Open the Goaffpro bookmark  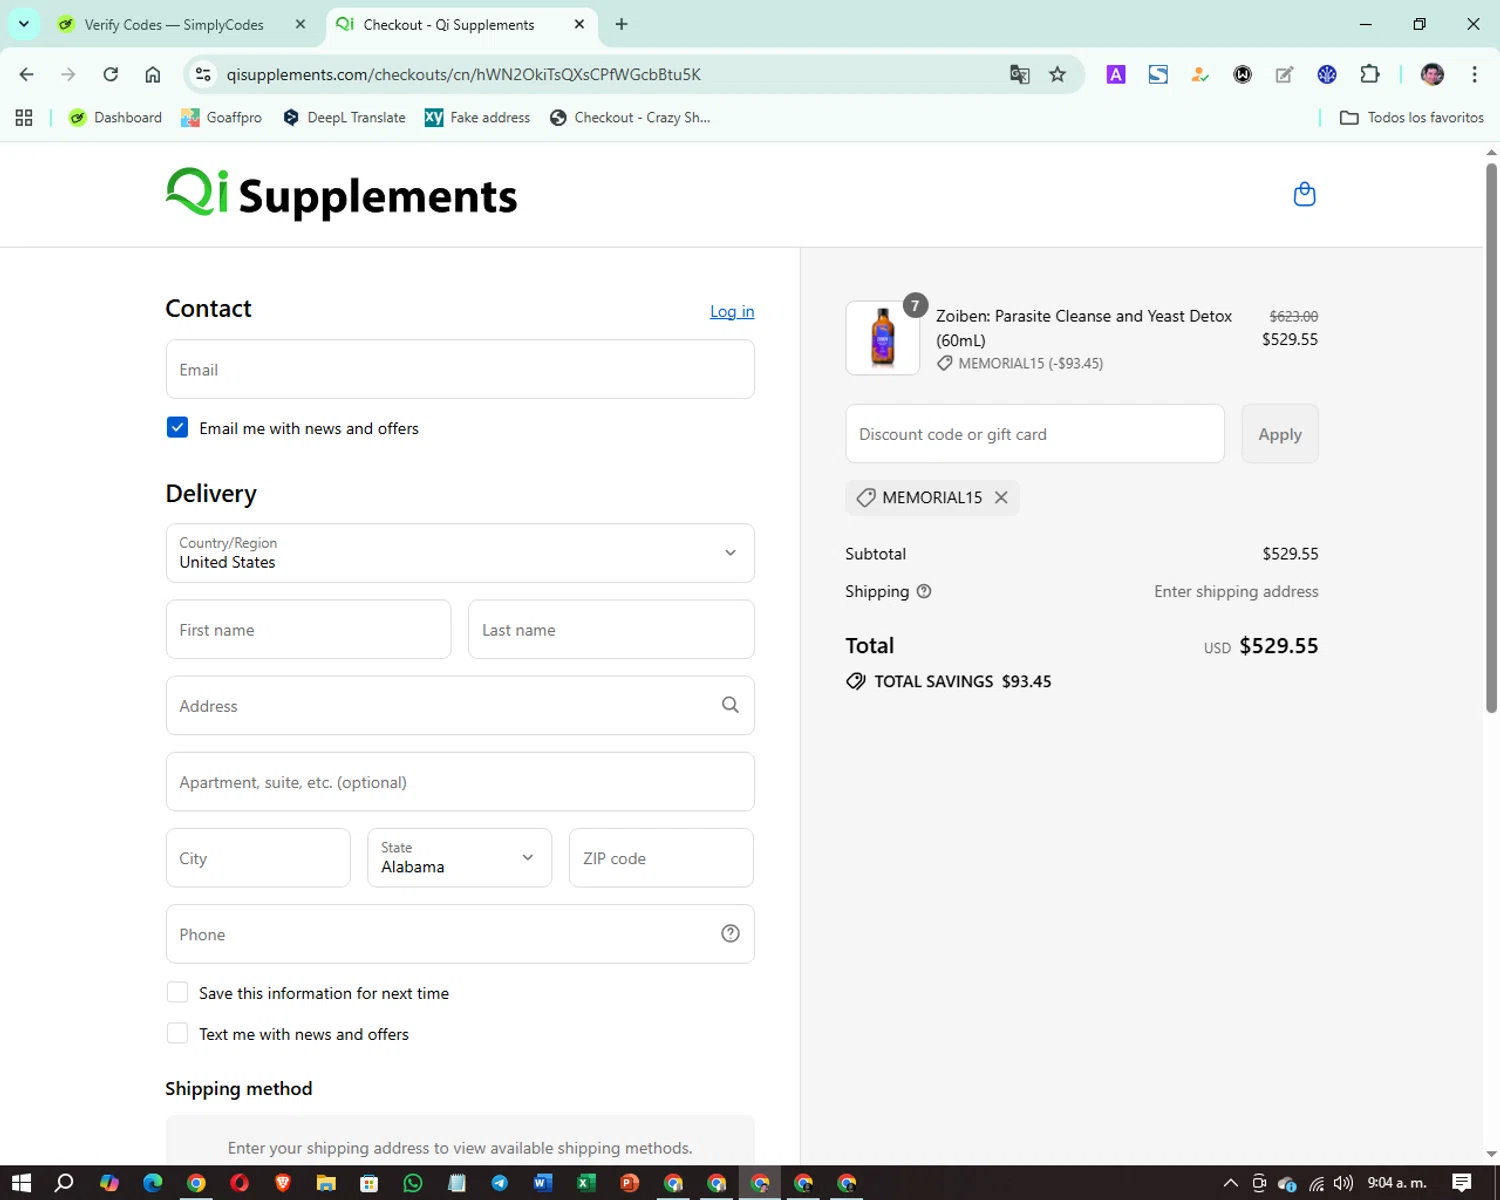(221, 117)
